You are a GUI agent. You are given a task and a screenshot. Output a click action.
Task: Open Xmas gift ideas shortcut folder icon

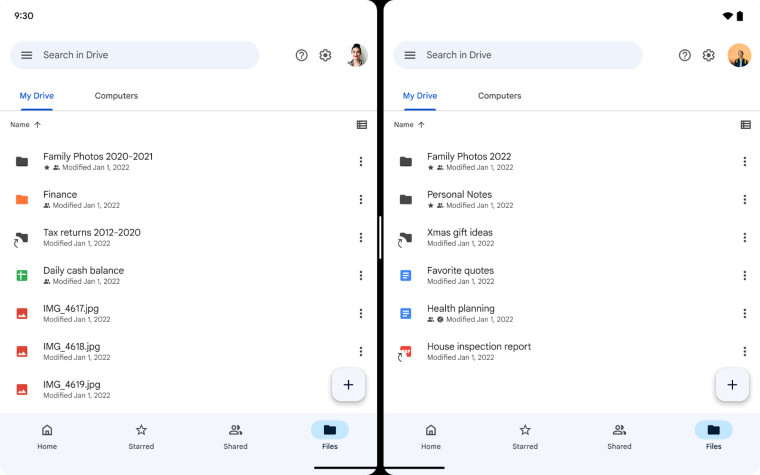coord(405,239)
